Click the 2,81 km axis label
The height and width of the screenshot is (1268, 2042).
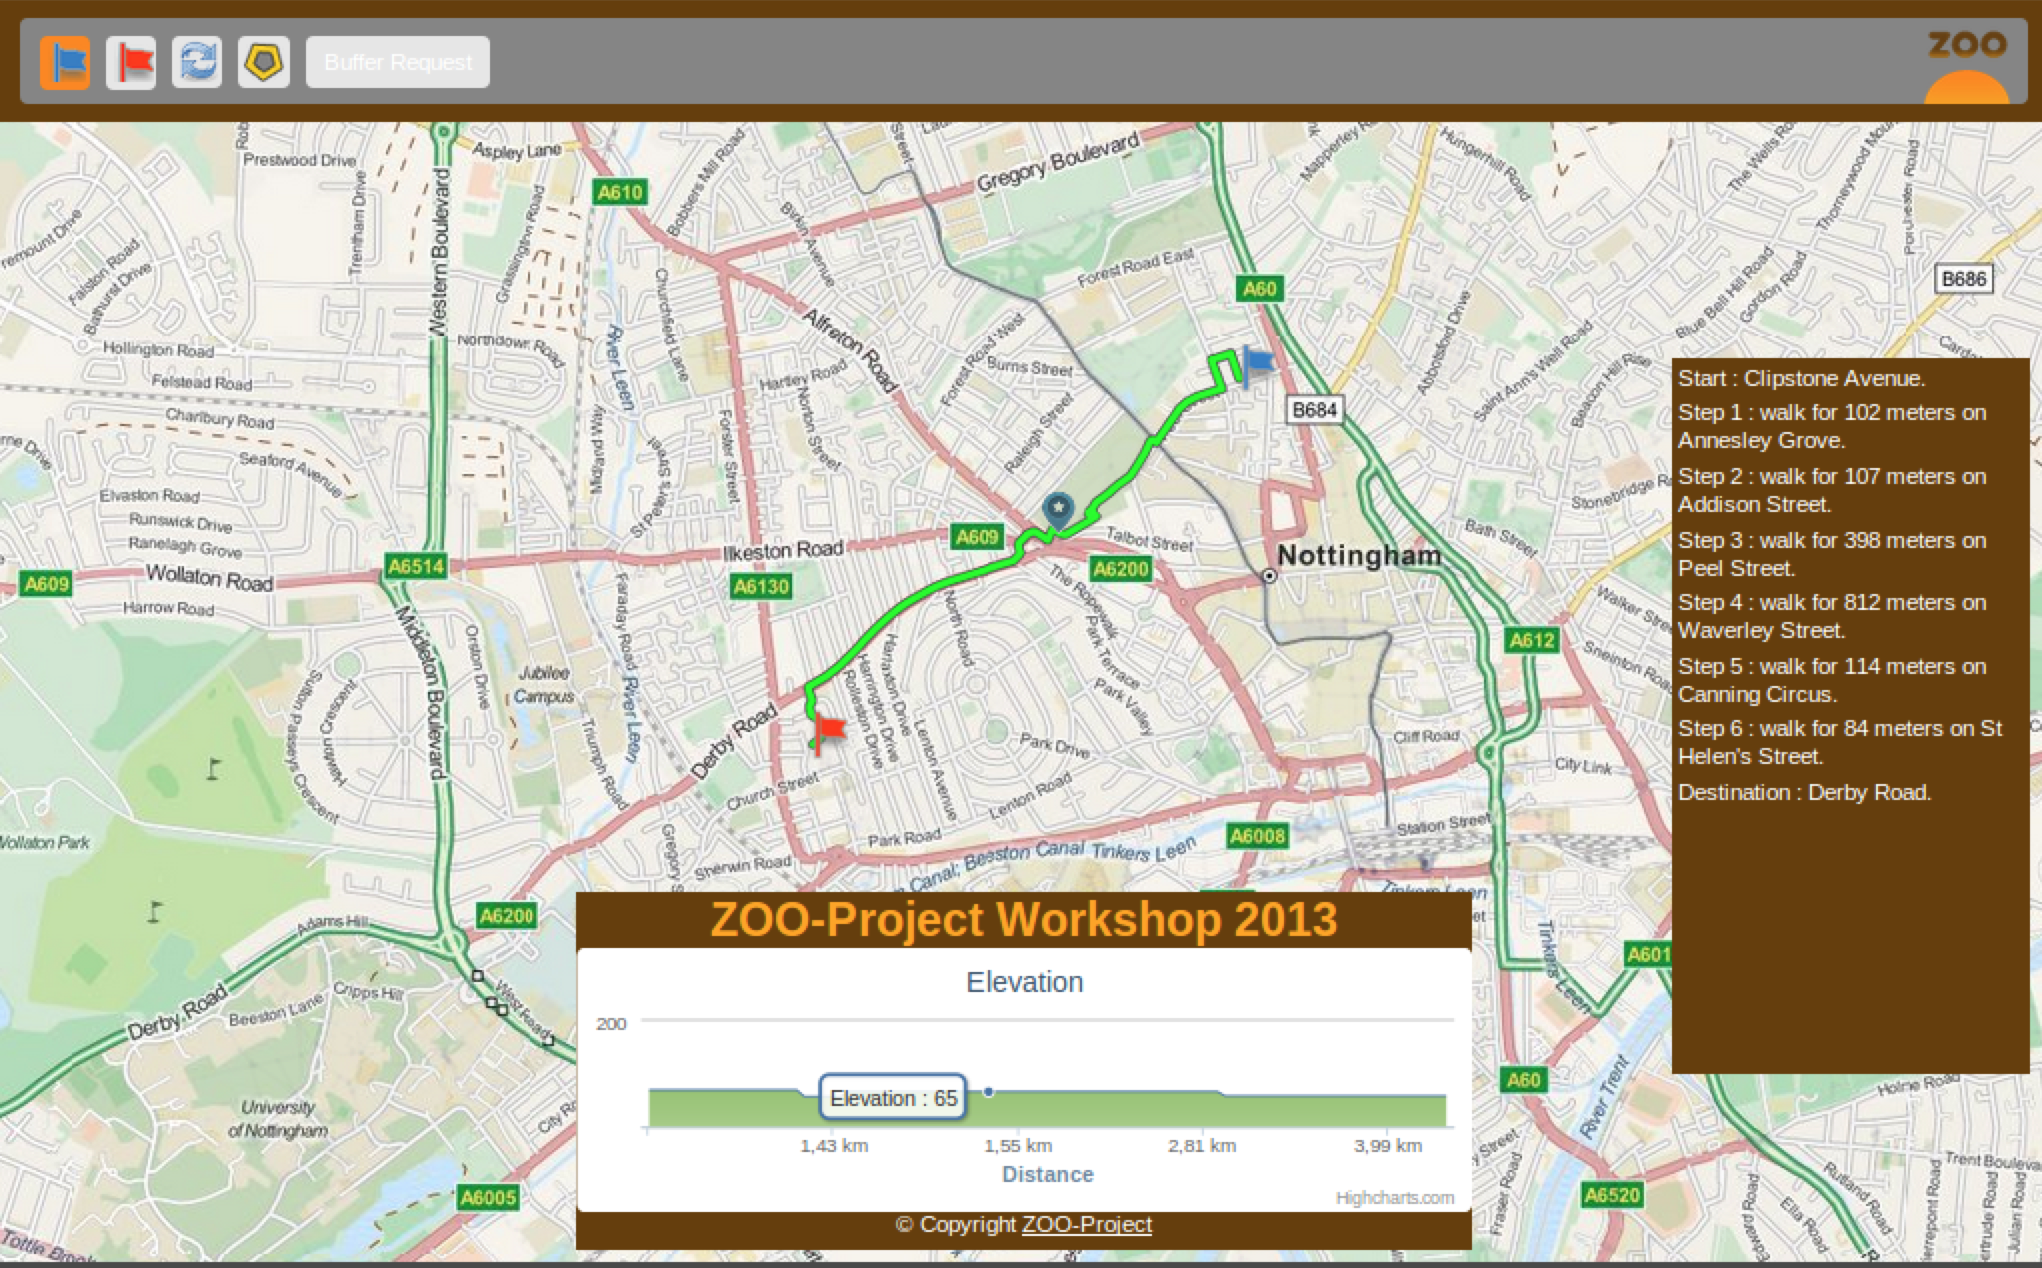coord(1201,1146)
